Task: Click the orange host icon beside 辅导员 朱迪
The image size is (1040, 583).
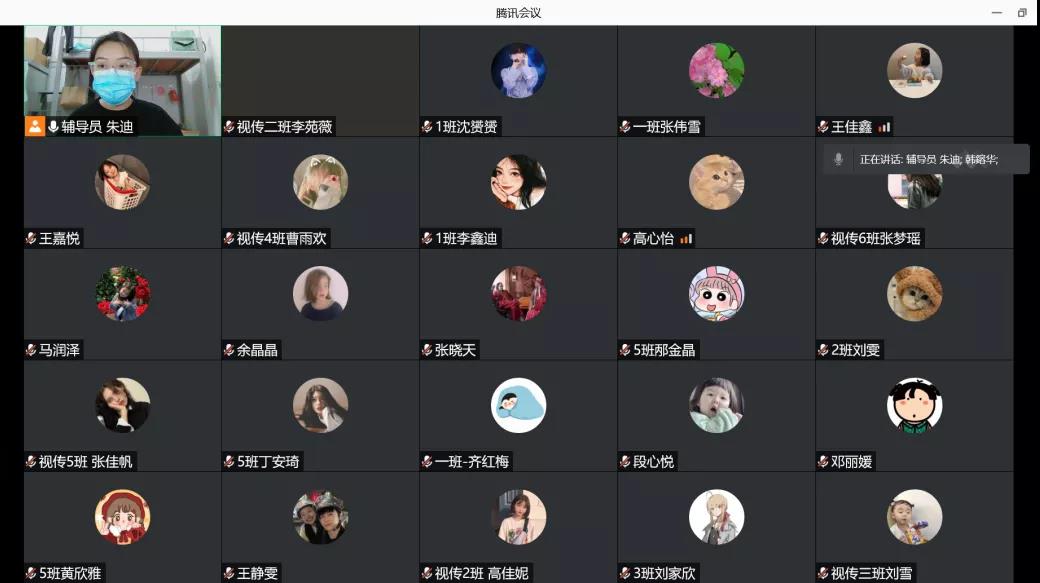Action: coord(35,126)
